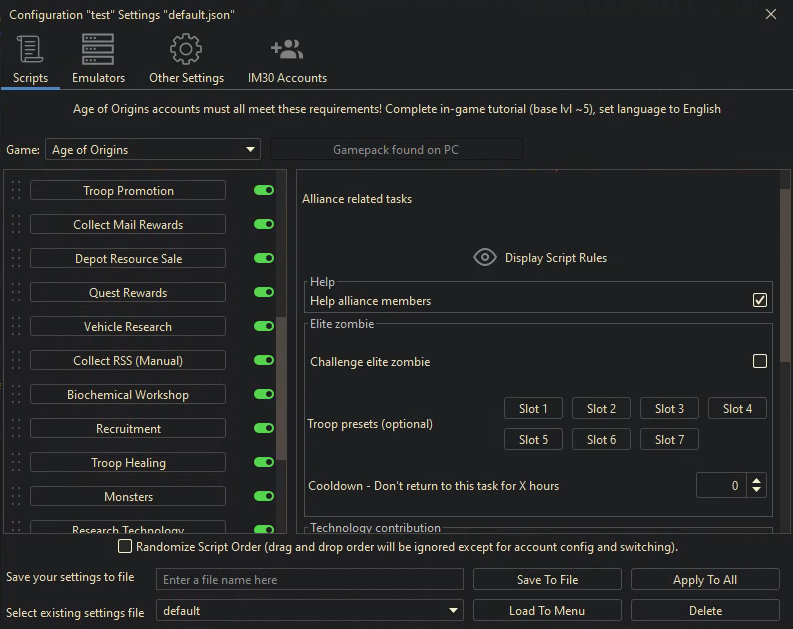Check the Randomize Script Order box

[125, 547]
